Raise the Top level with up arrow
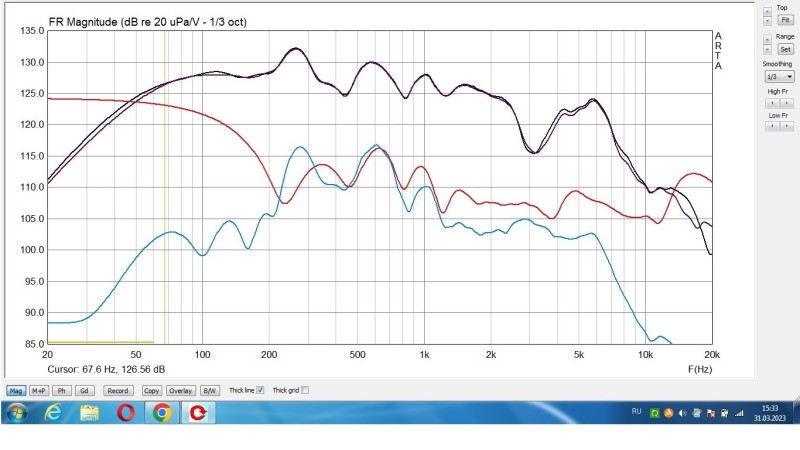800x450 pixels. 767,11
